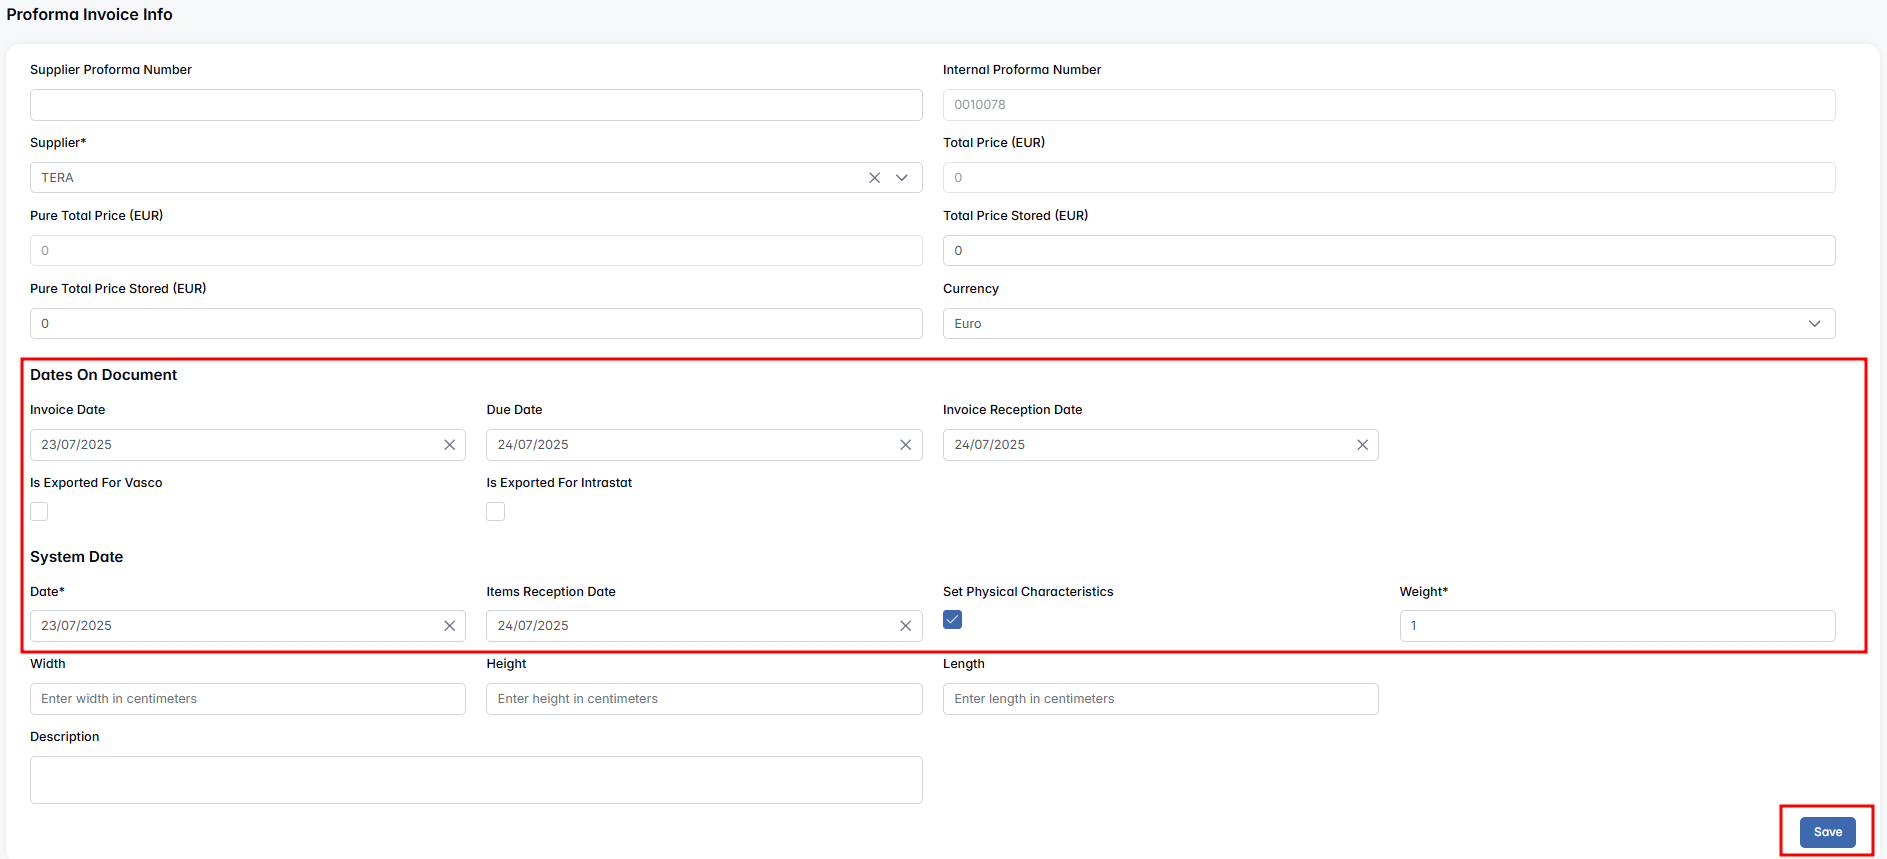The height and width of the screenshot is (859, 1887).
Task: Clear the Items Reception Date value
Action: pyautogui.click(x=905, y=626)
